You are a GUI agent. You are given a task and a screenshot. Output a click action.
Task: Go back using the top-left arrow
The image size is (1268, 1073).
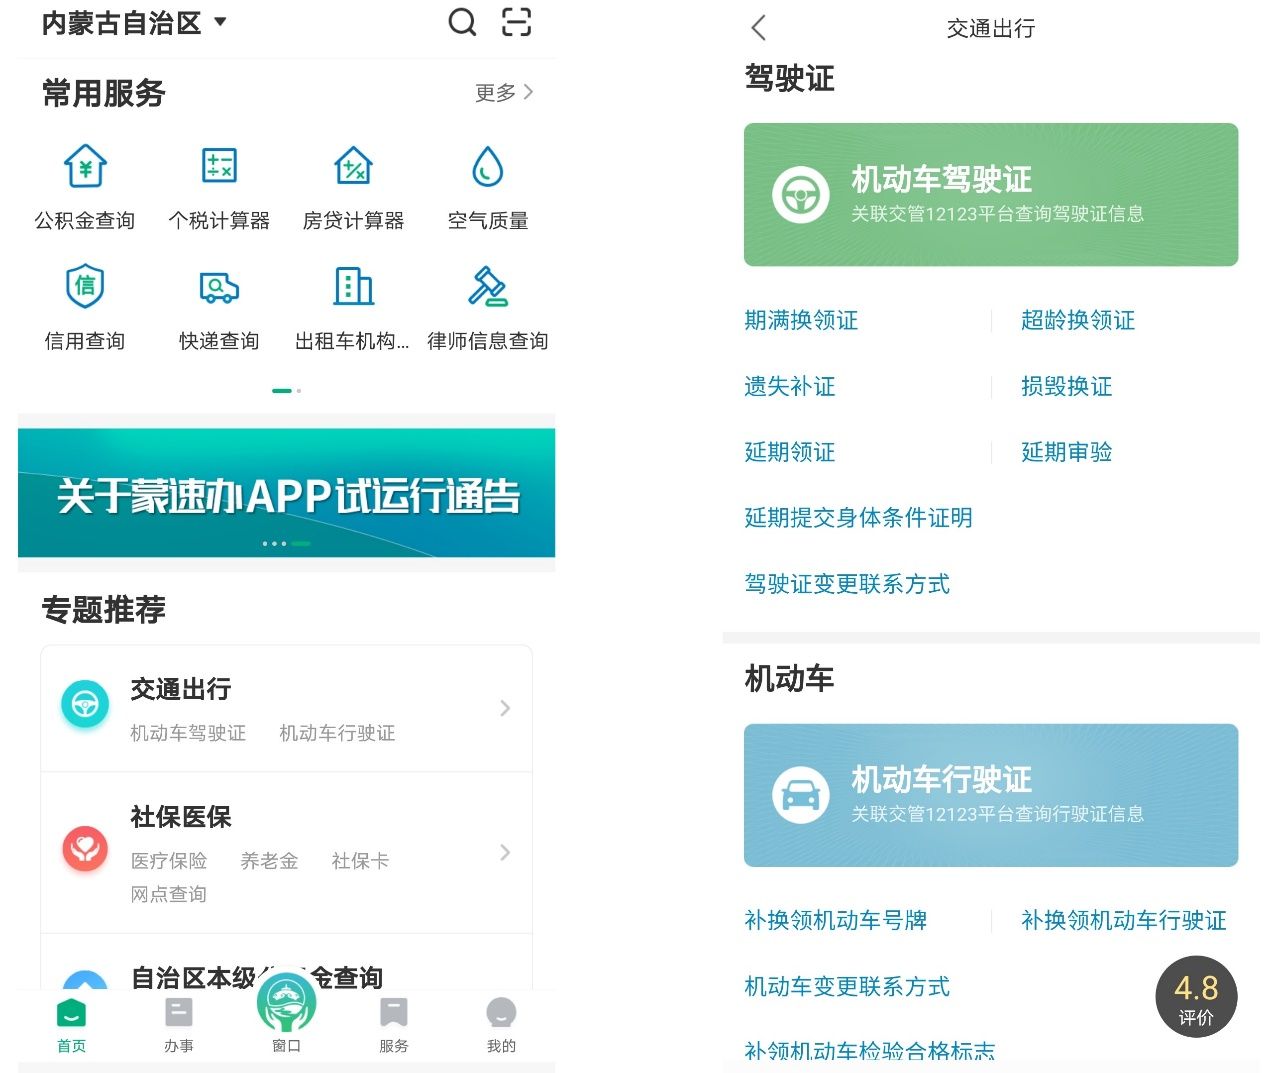click(759, 28)
